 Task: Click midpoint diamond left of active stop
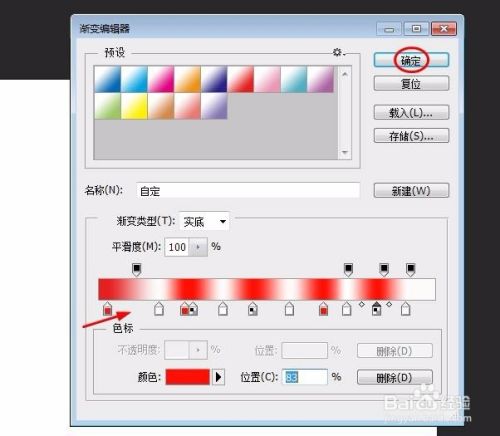[362, 304]
